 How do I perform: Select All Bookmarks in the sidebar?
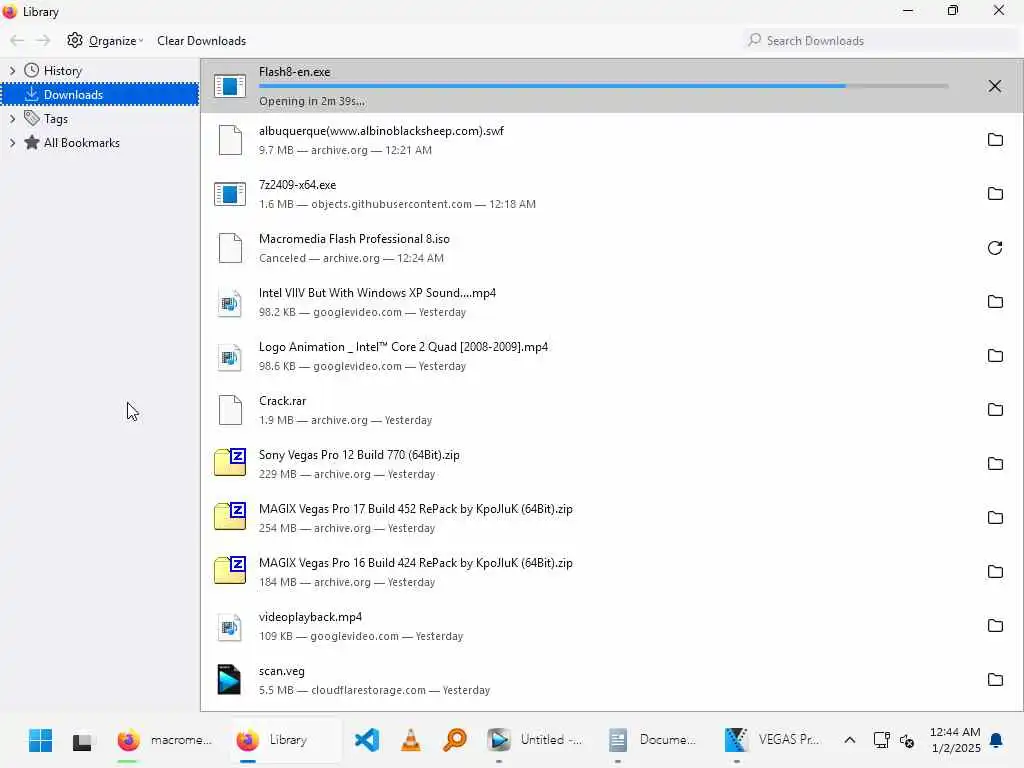[82, 143]
